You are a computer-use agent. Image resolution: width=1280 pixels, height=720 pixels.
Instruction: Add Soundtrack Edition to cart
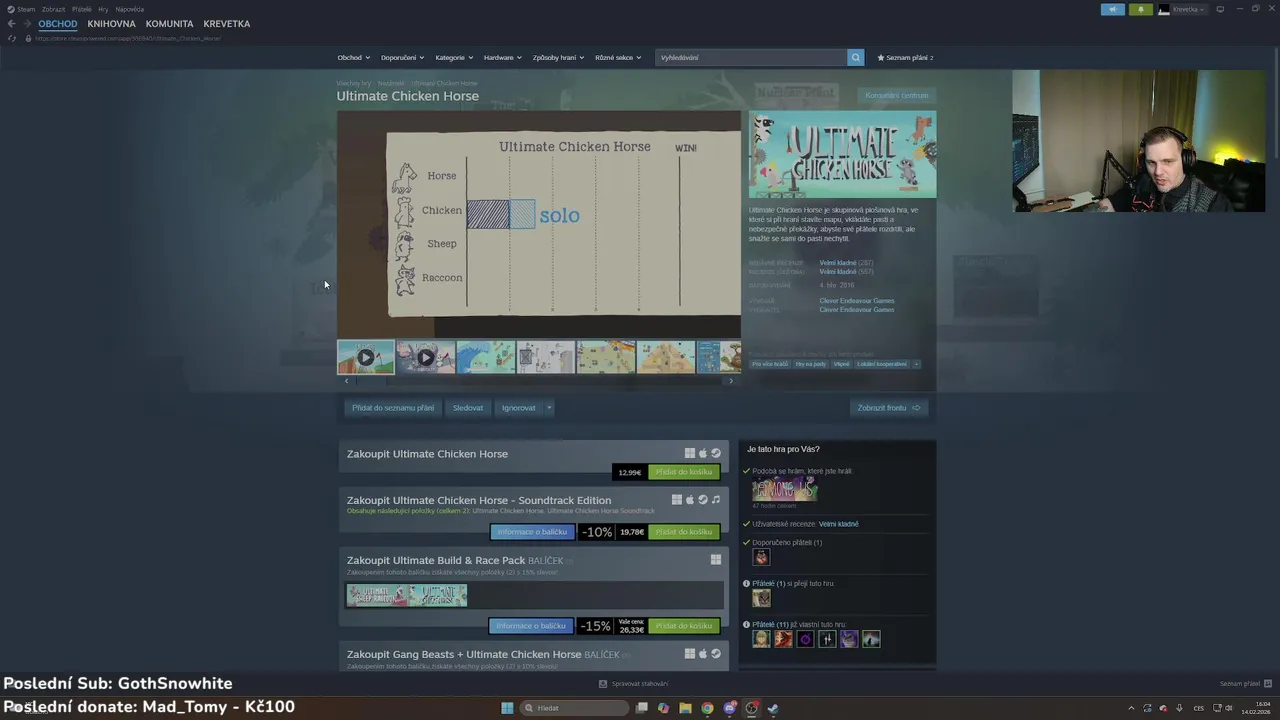coord(684,532)
